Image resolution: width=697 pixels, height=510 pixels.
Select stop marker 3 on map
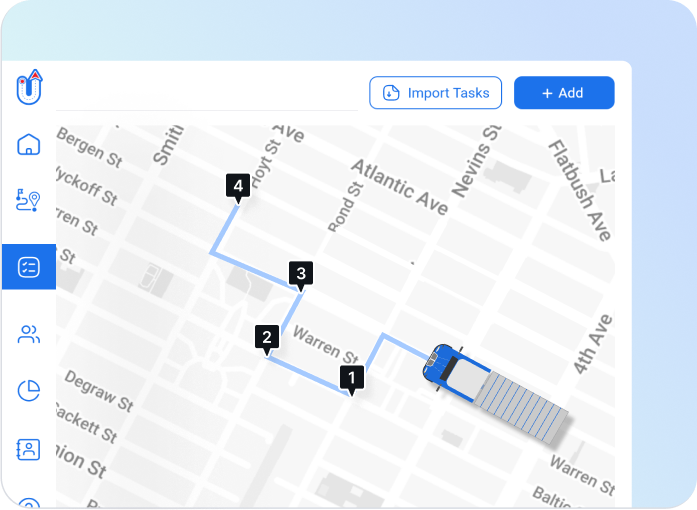pyautogui.click(x=301, y=276)
